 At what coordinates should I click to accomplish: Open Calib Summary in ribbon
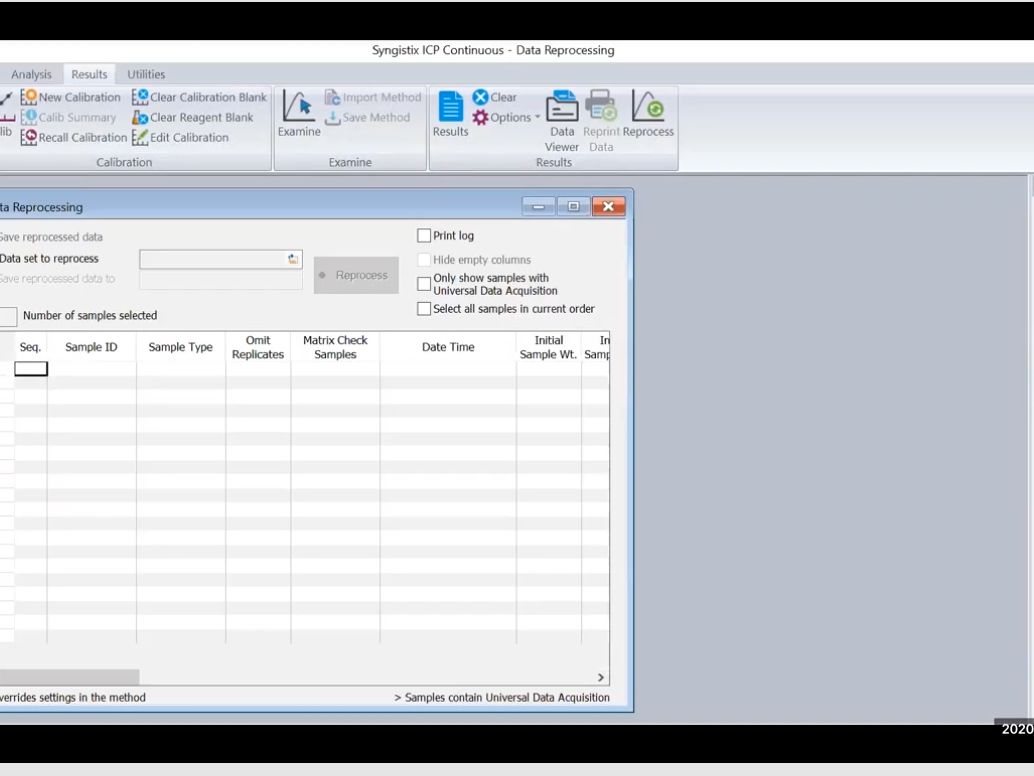[x=69, y=117]
